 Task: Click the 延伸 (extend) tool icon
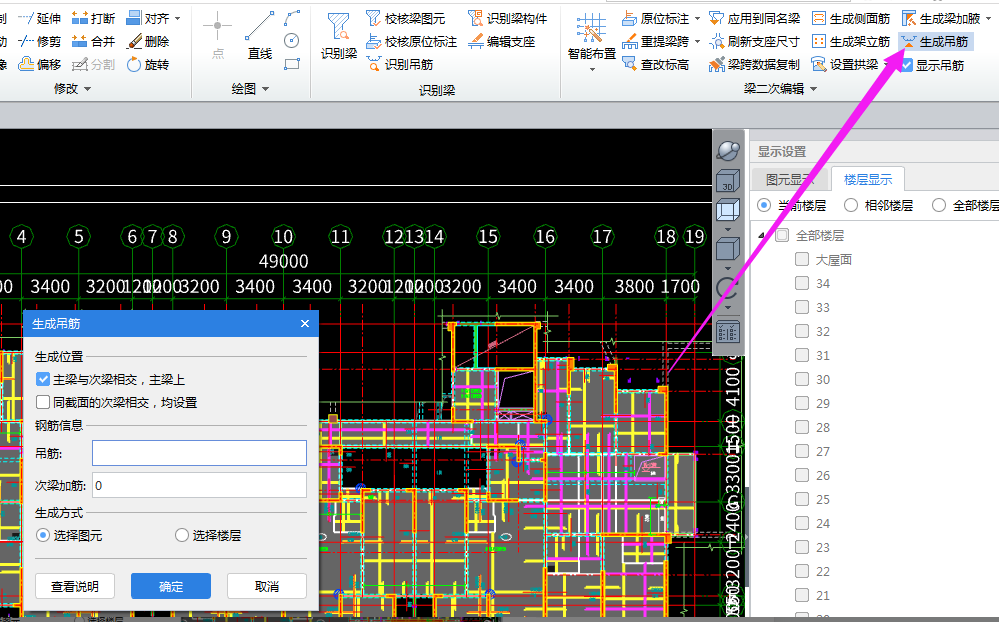[x=25, y=18]
